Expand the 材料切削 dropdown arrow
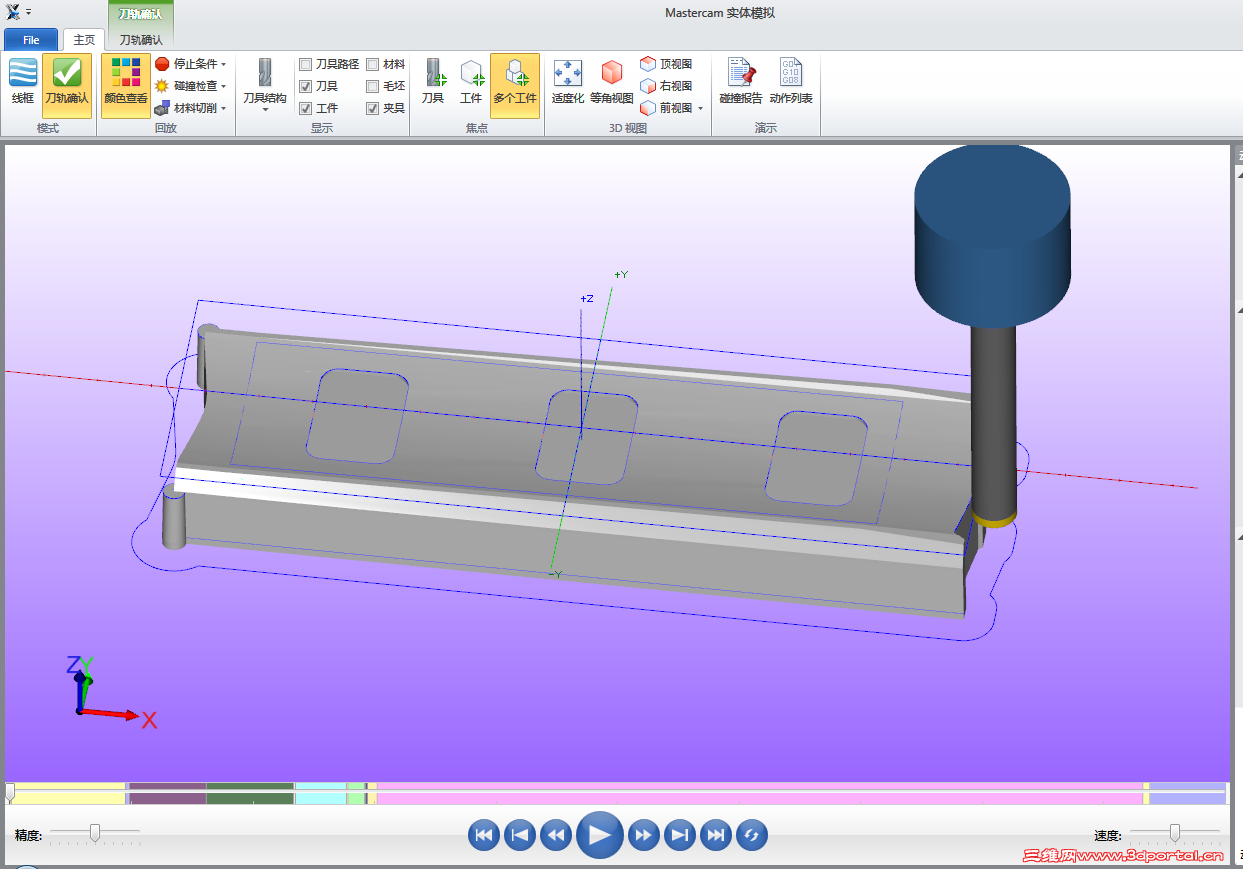The height and width of the screenshot is (869, 1243). 223,108
